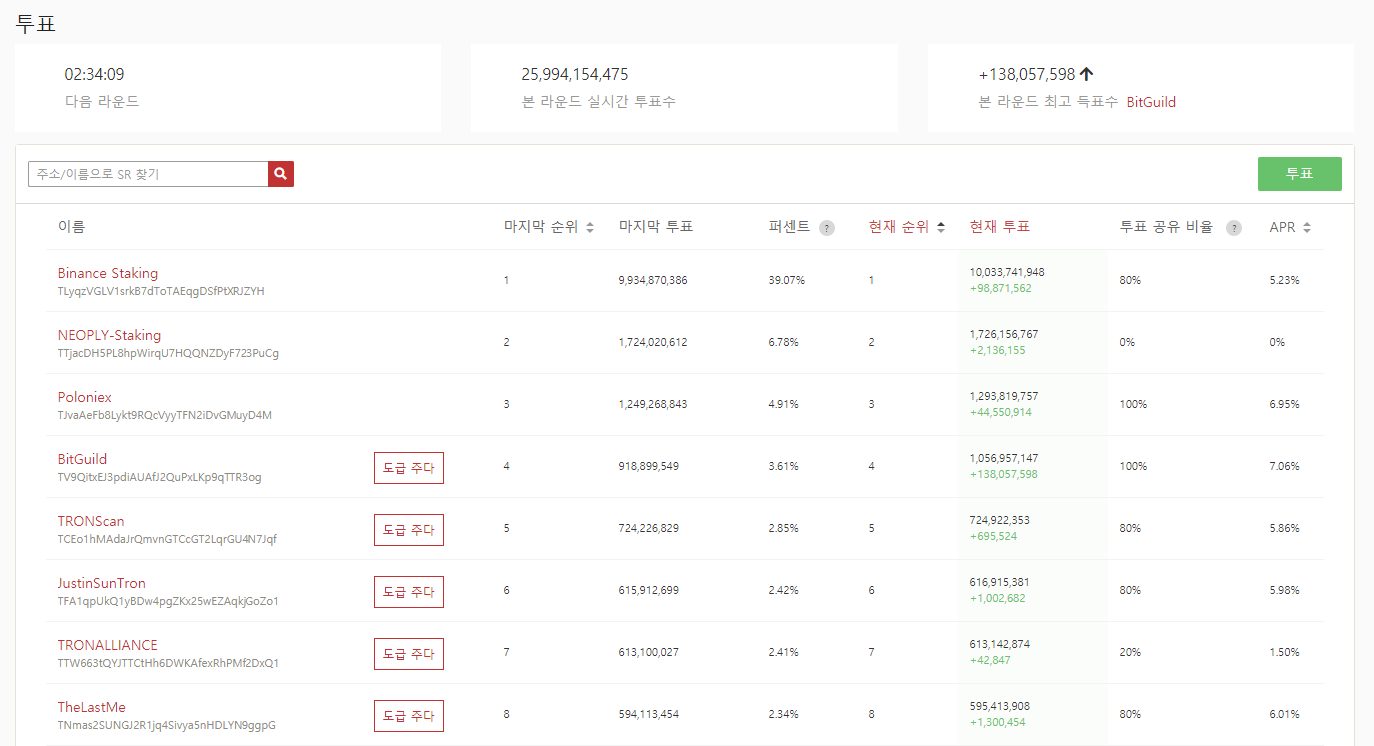Click the red search magnifier icon
This screenshot has width=1374, height=746.
(x=281, y=174)
